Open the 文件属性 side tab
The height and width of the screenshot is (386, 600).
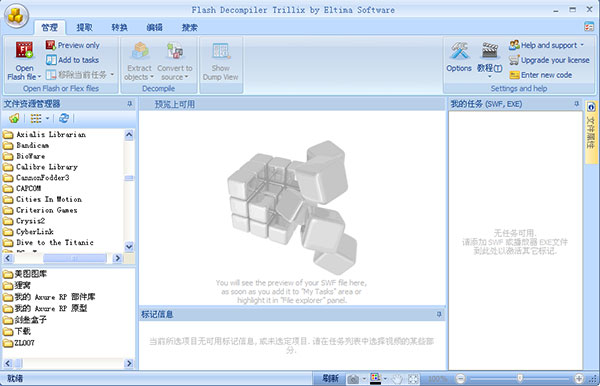coord(591,131)
